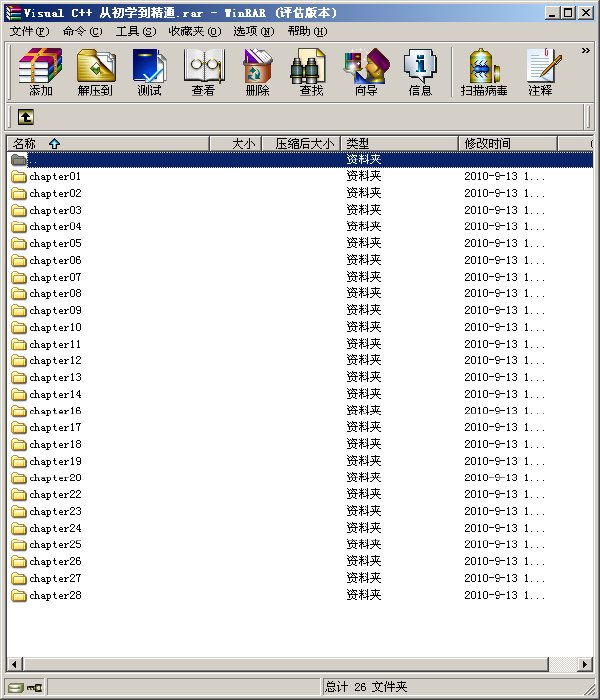Select the chapter19 folder name
The image size is (600, 700).
(55, 462)
